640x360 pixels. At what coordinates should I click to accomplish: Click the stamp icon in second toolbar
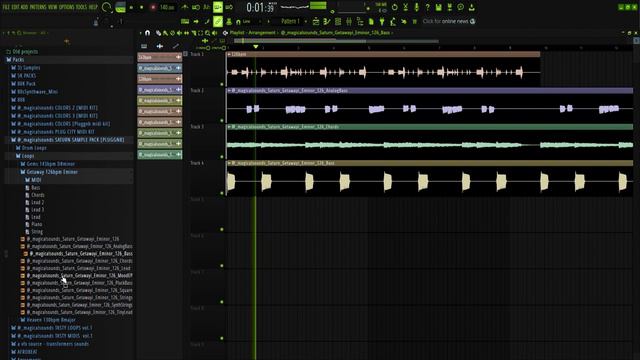click(x=229, y=21)
